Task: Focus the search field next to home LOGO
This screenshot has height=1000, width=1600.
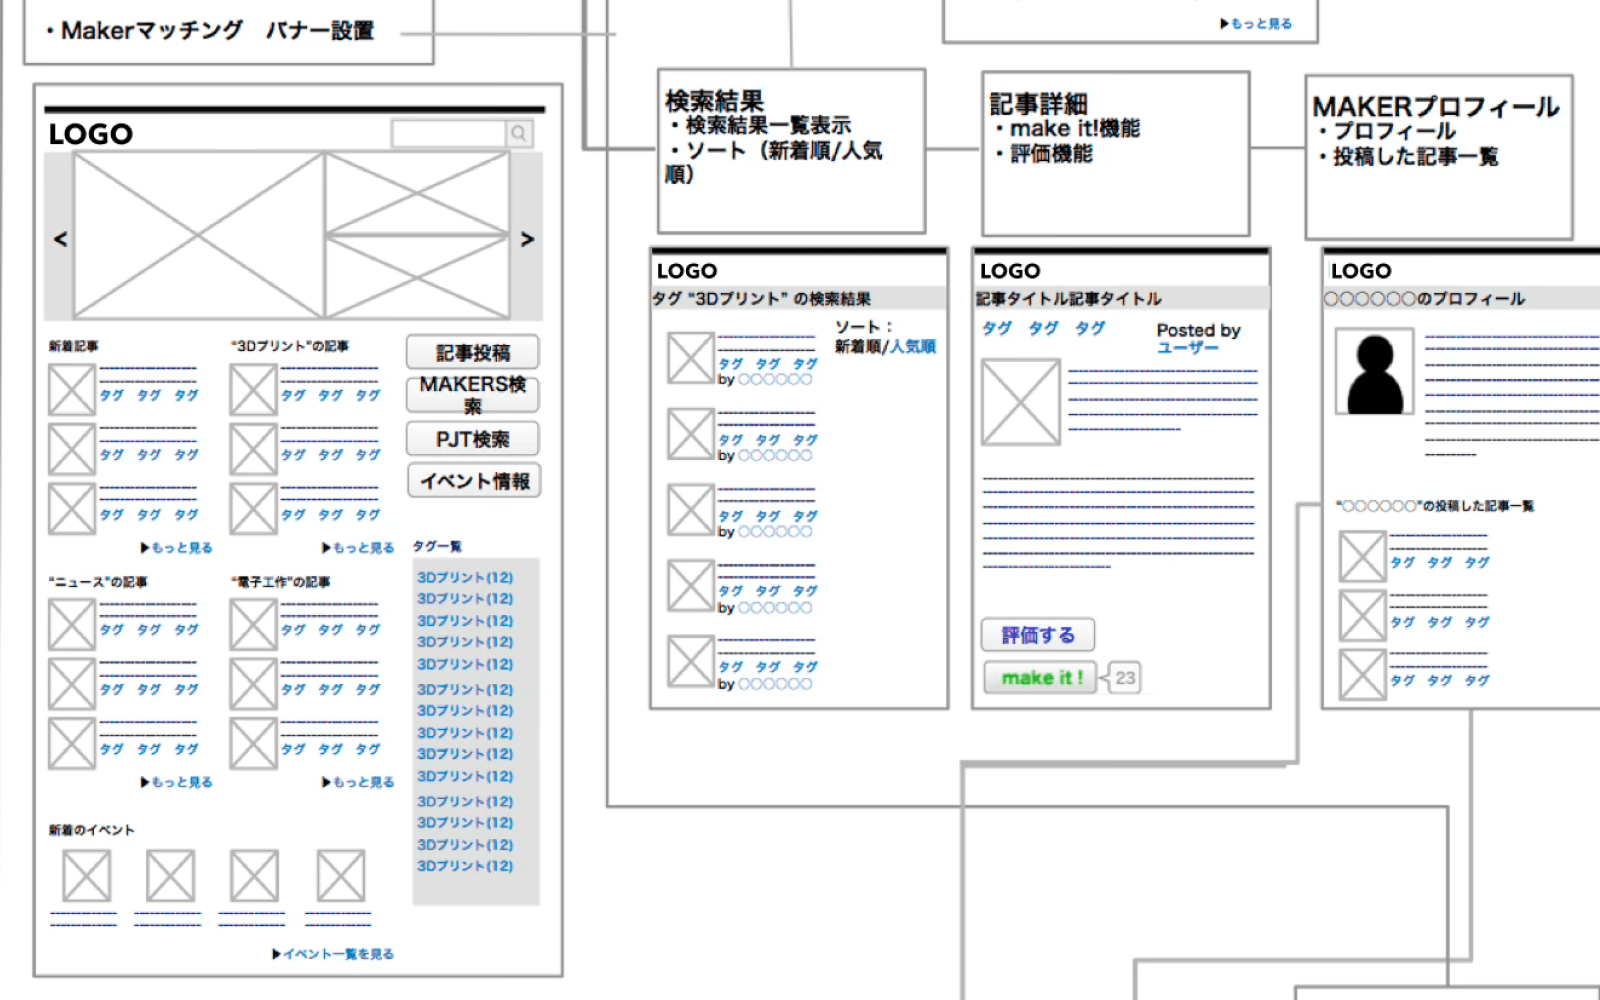Action: pyautogui.click(x=448, y=134)
